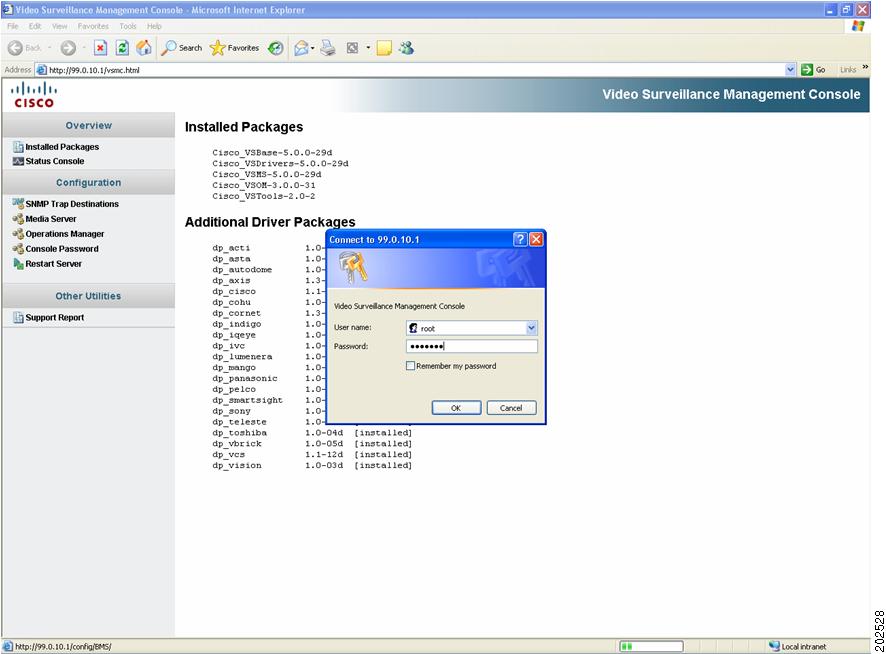
Task: Click OK in the Connect dialog
Action: pos(456,408)
